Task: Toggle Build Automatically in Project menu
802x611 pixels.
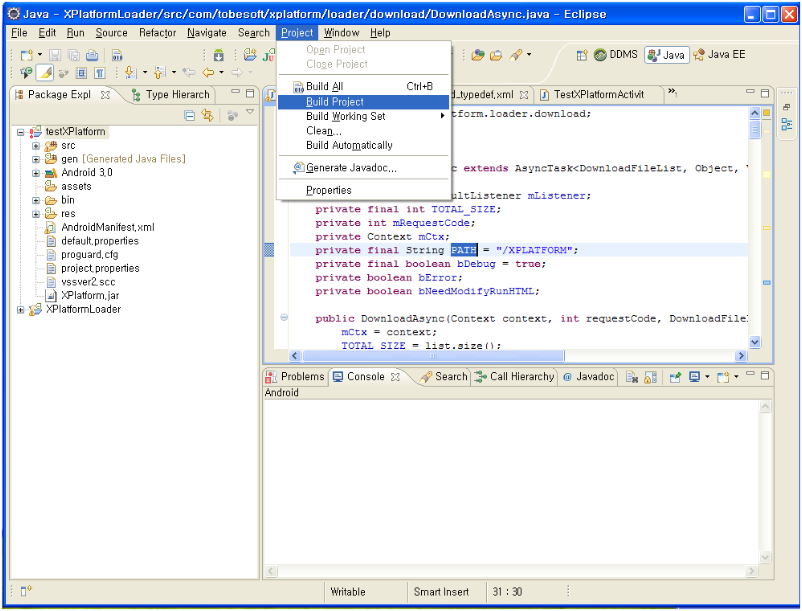Action: [x=364, y=145]
